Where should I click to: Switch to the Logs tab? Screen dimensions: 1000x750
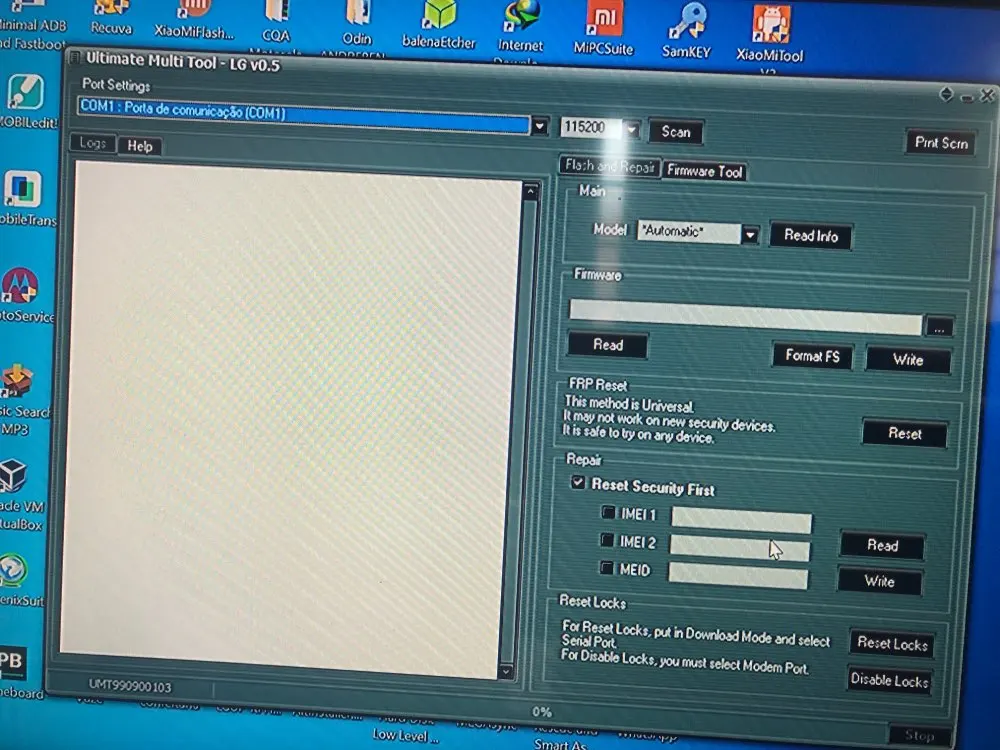[93, 143]
